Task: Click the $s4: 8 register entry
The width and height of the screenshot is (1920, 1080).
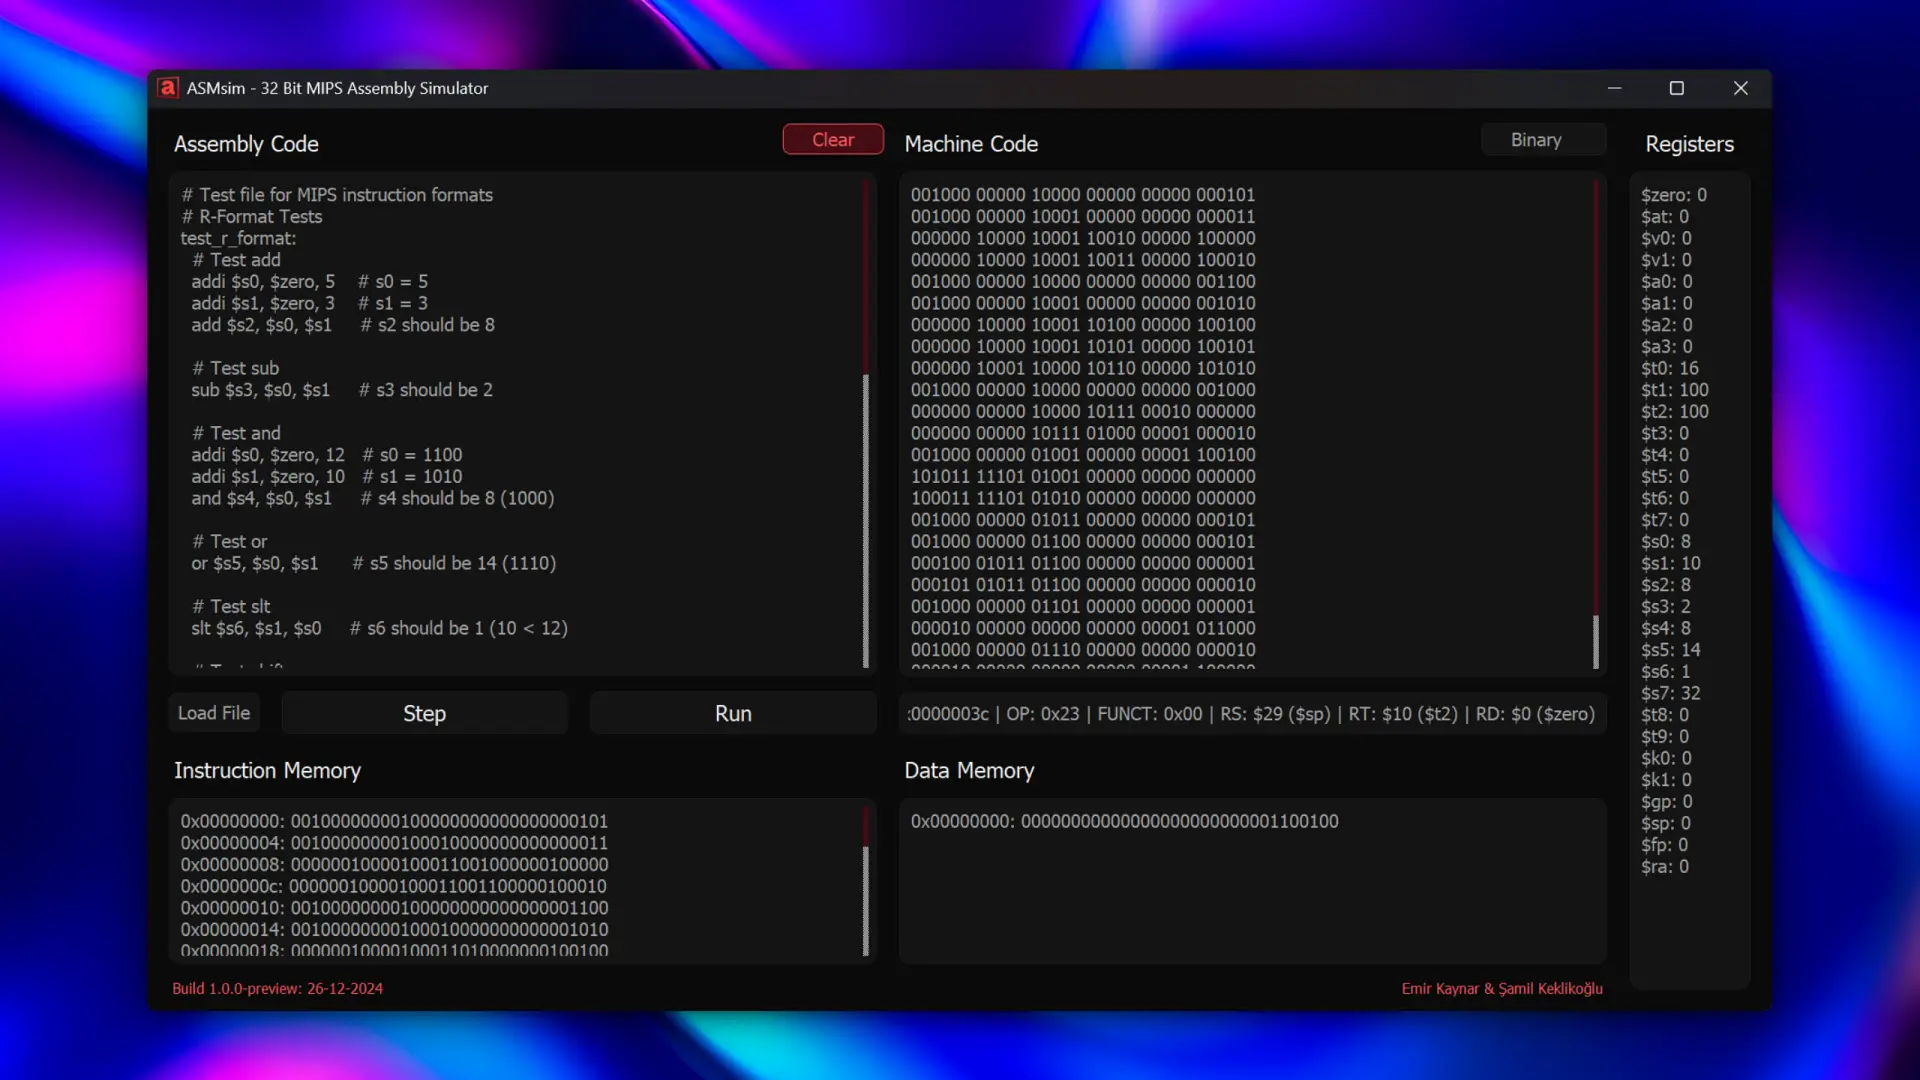Action: [1666, 628]
